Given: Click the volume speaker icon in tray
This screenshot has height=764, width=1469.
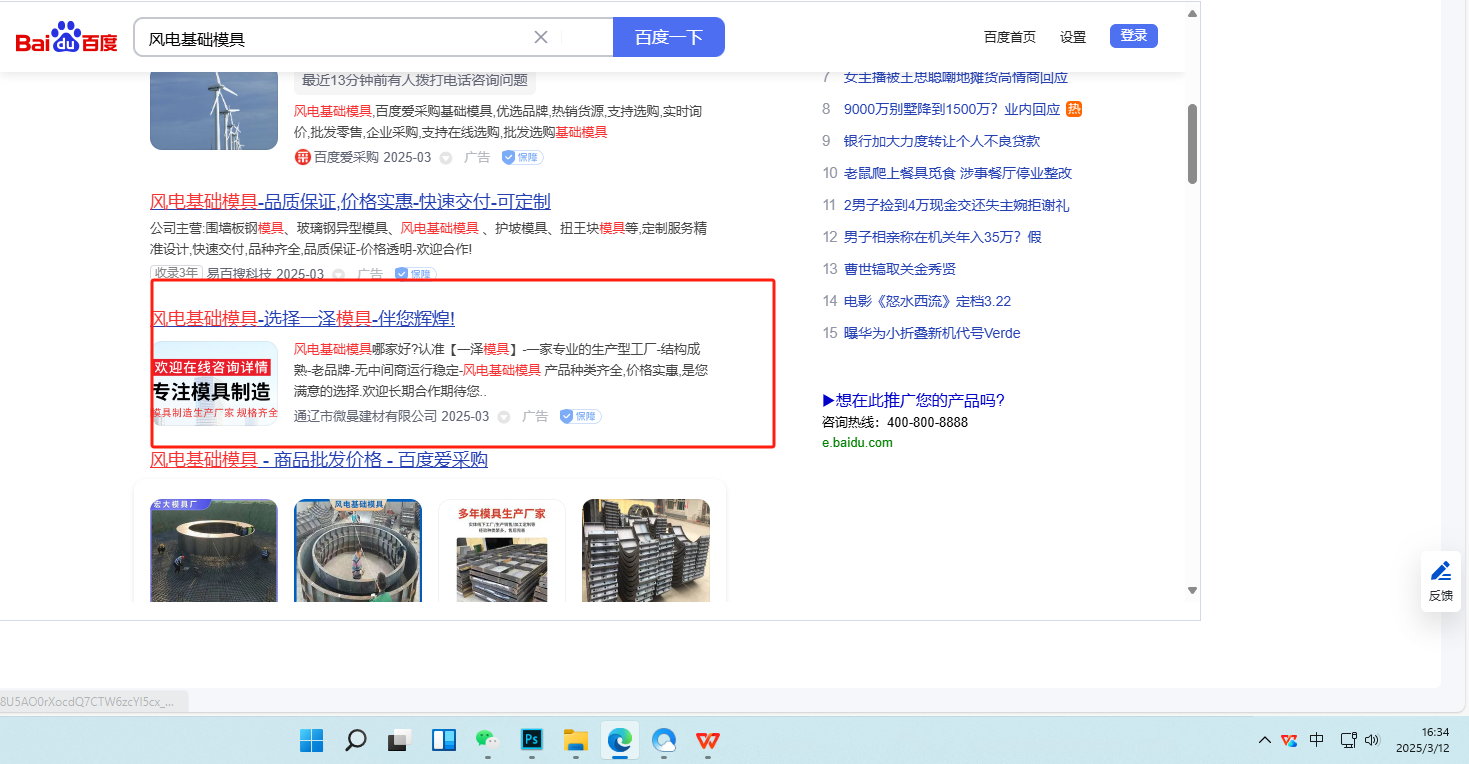Looking at the screenshot, I should 1372,740.
